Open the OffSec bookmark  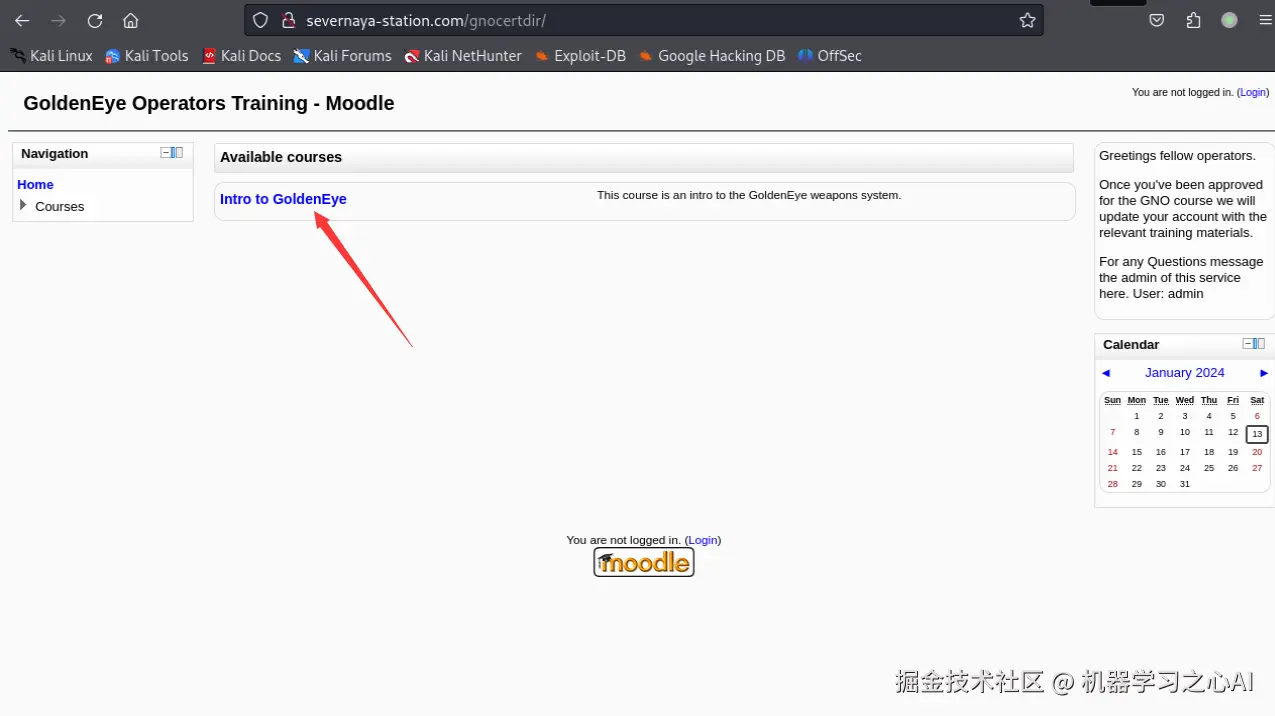[829, 56]
